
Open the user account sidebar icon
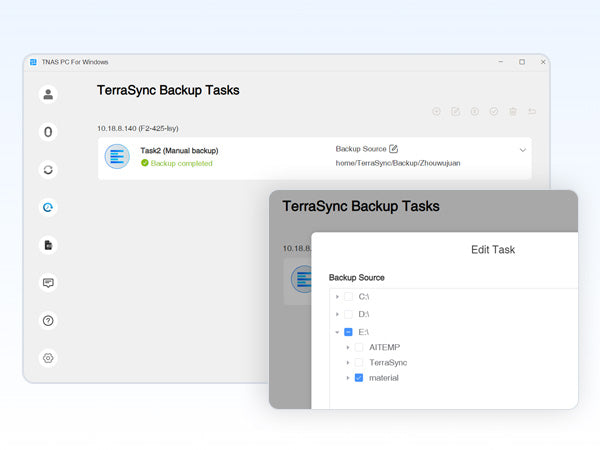coord(48,95)
